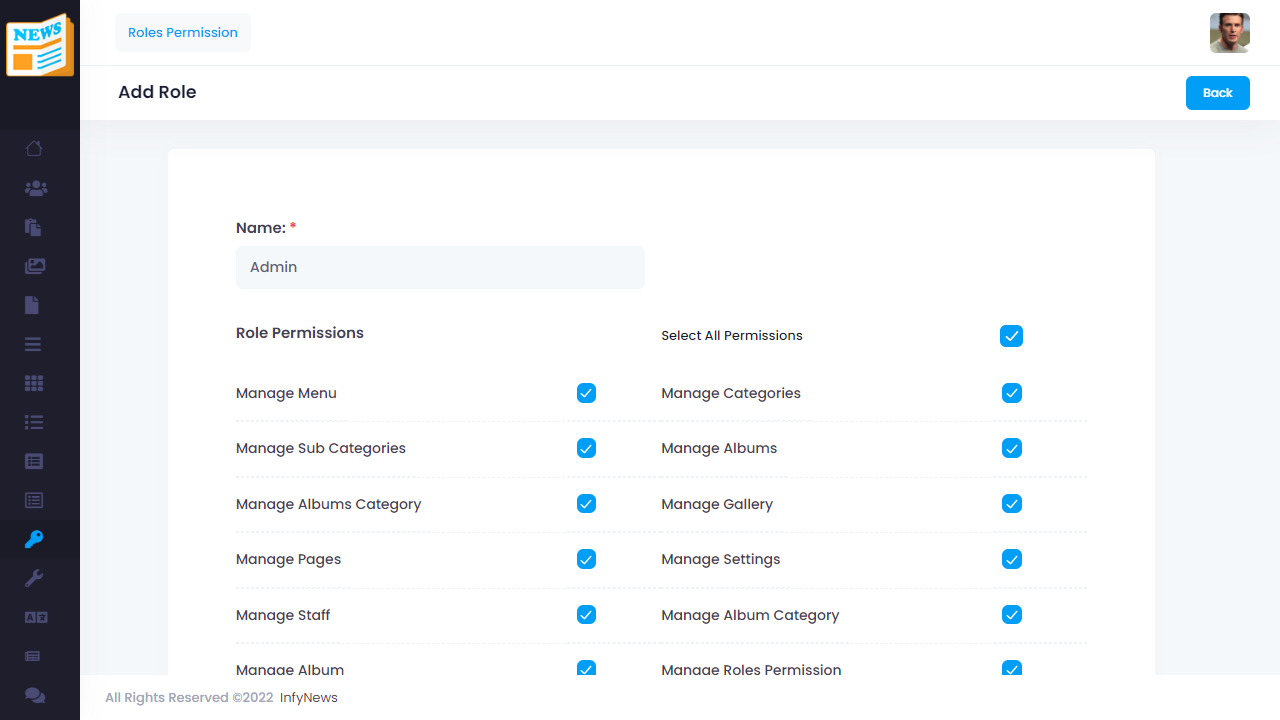Click the clipboard copy sidebar icon
Image resolution: width=1280 pixels, height=720 pixels.
pos(33,227)
